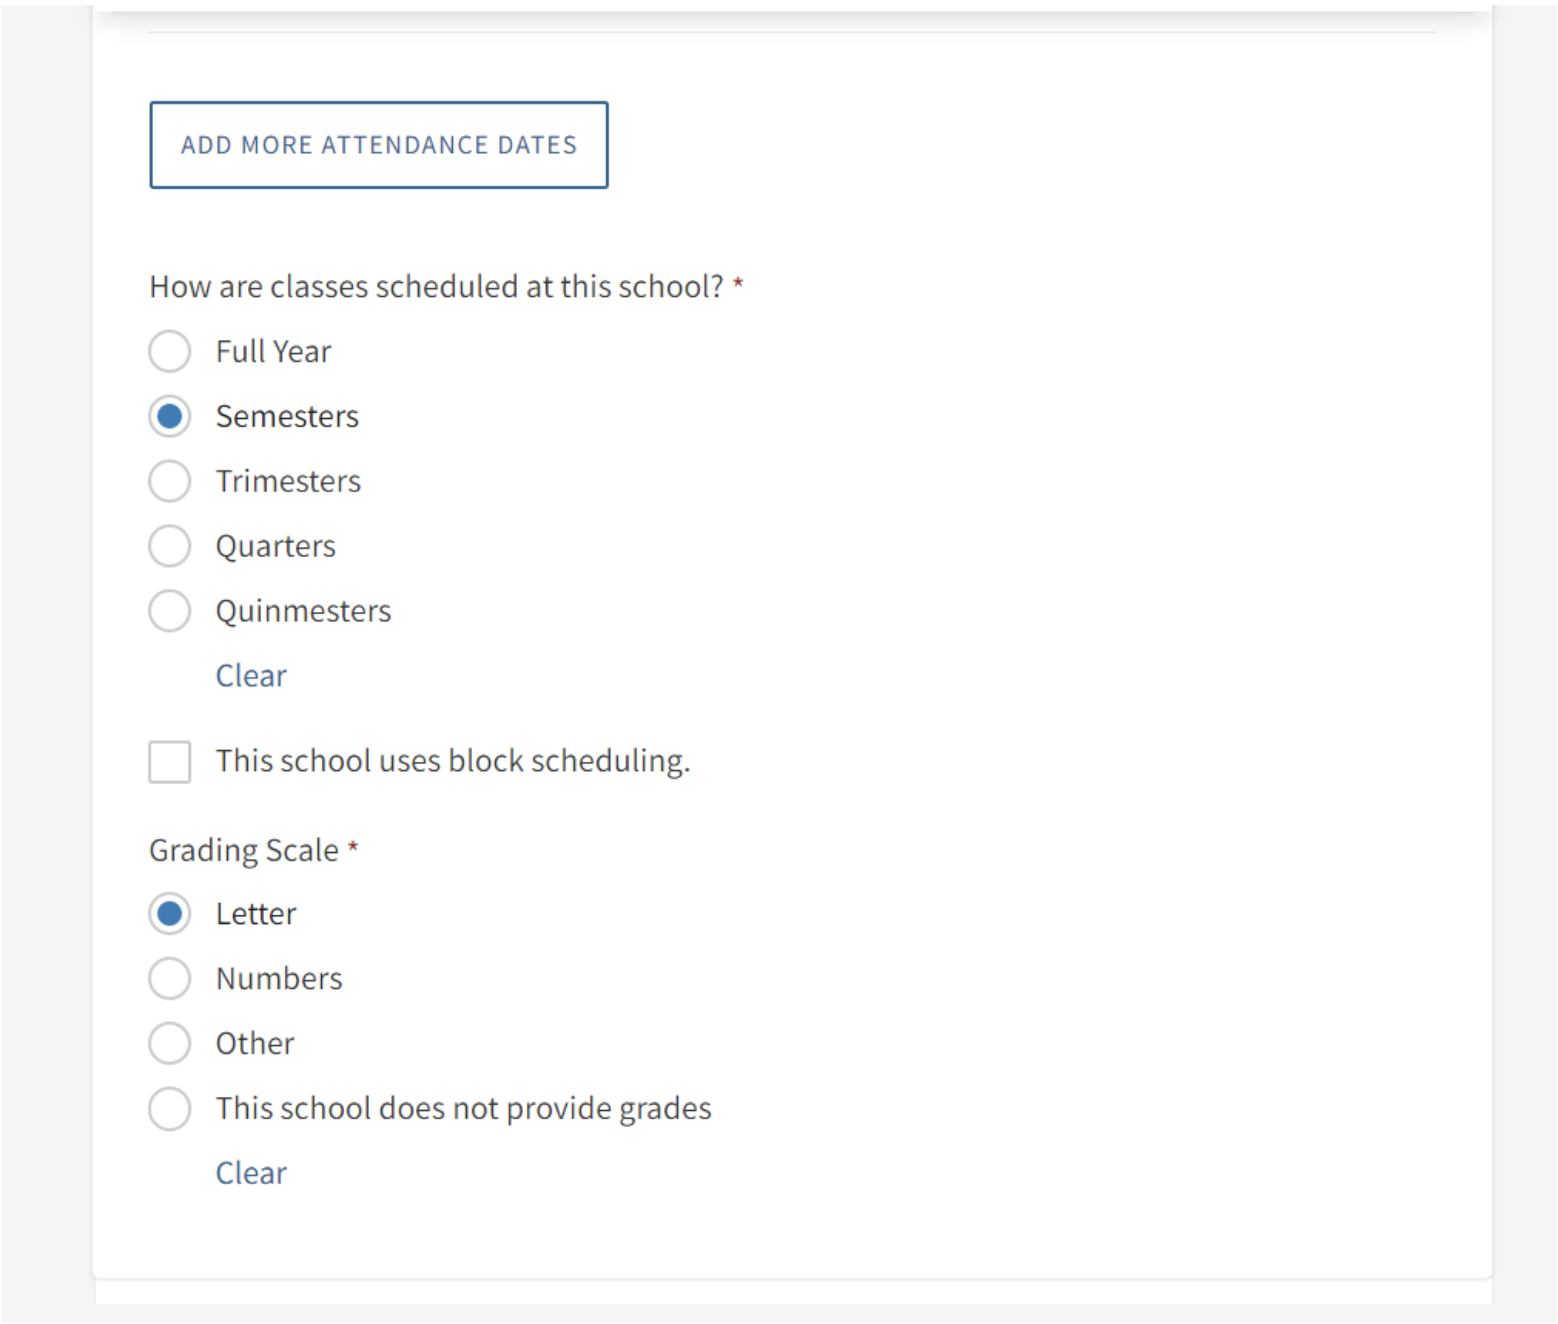Screen dimensions: 1558x1324
Task: Select the Semesters radio circle
Action: click(x=170, y=416)
